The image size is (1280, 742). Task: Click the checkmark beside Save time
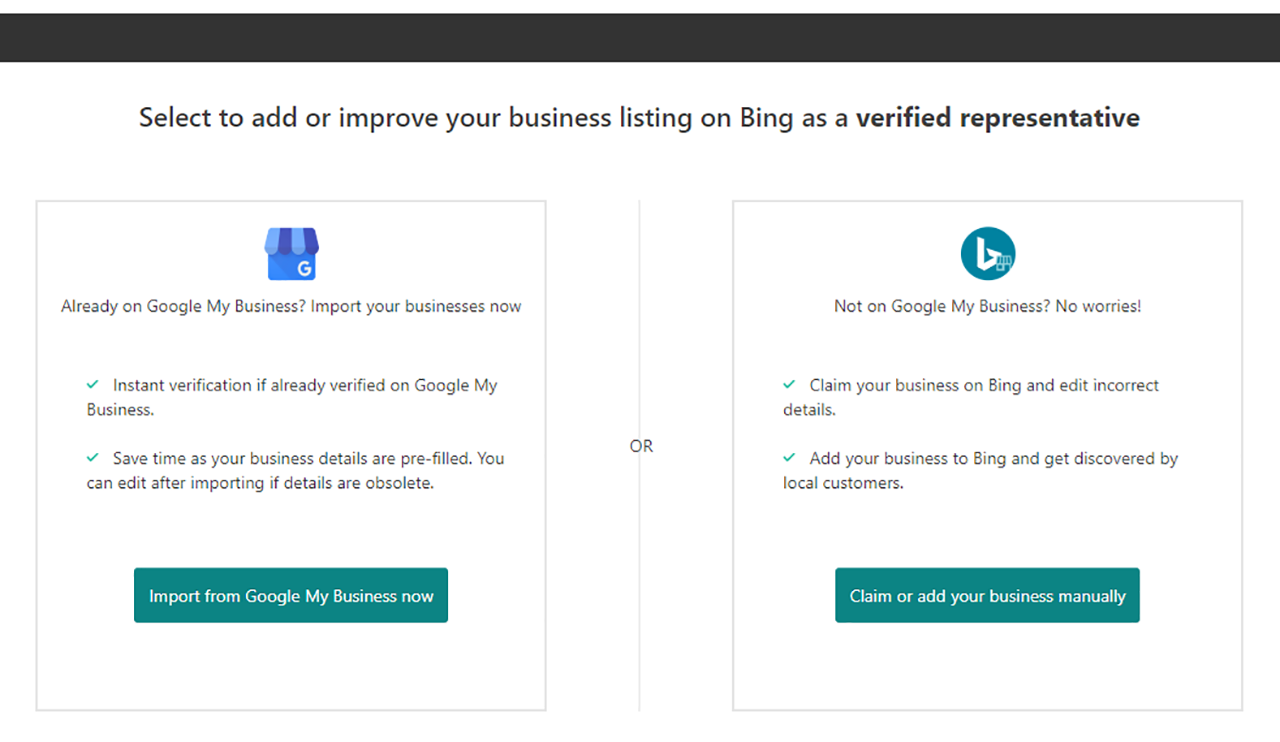(x=92, y=457)
